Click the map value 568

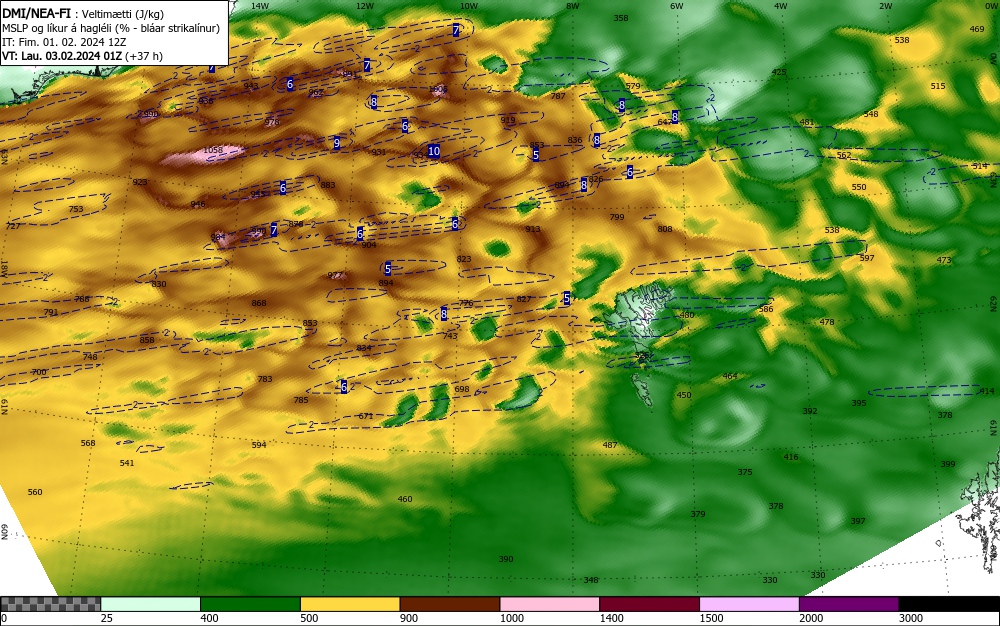88,443
